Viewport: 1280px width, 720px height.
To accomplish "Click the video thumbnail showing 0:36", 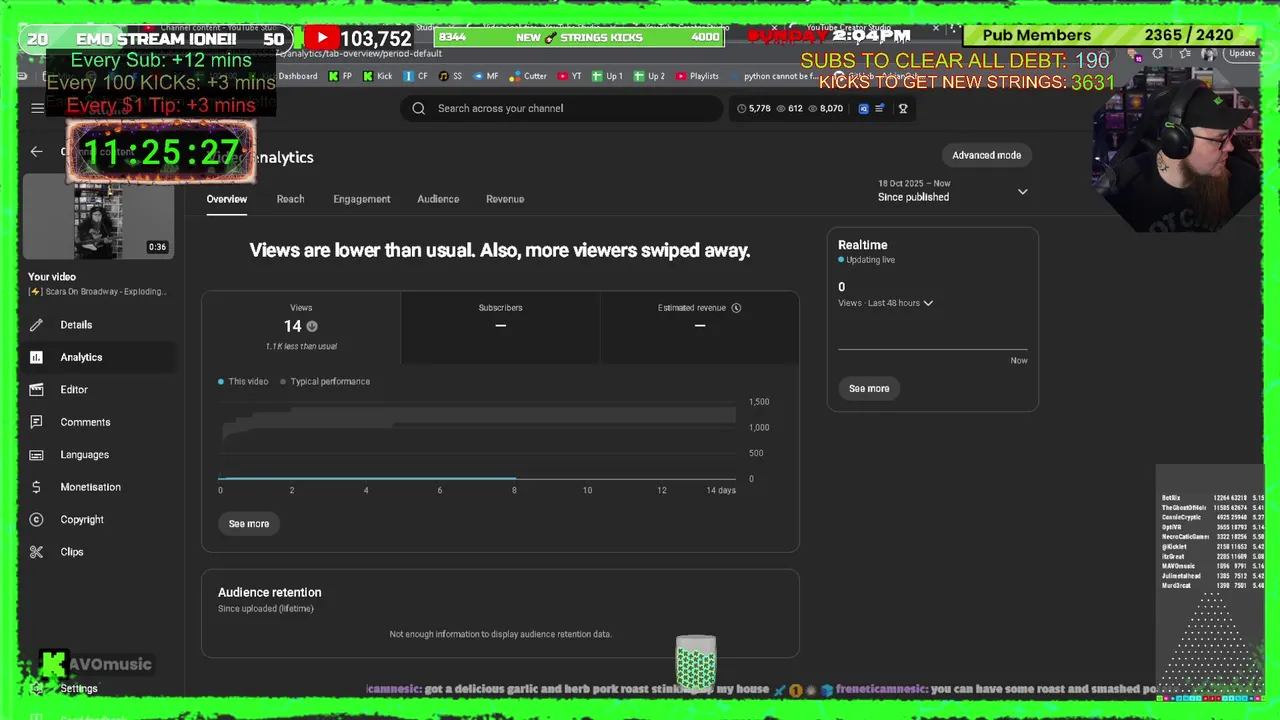I will (98, 217).
